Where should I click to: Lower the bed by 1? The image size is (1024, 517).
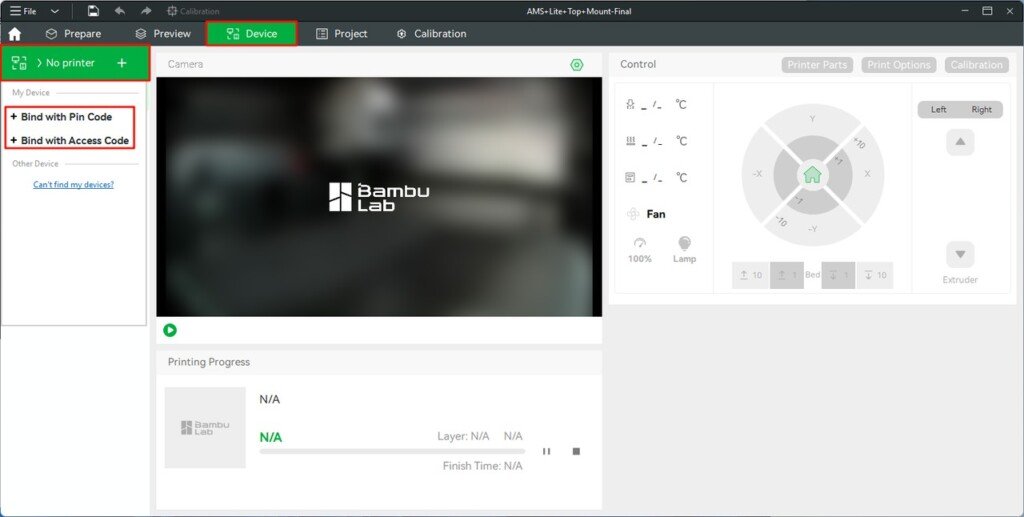(839, 275)
